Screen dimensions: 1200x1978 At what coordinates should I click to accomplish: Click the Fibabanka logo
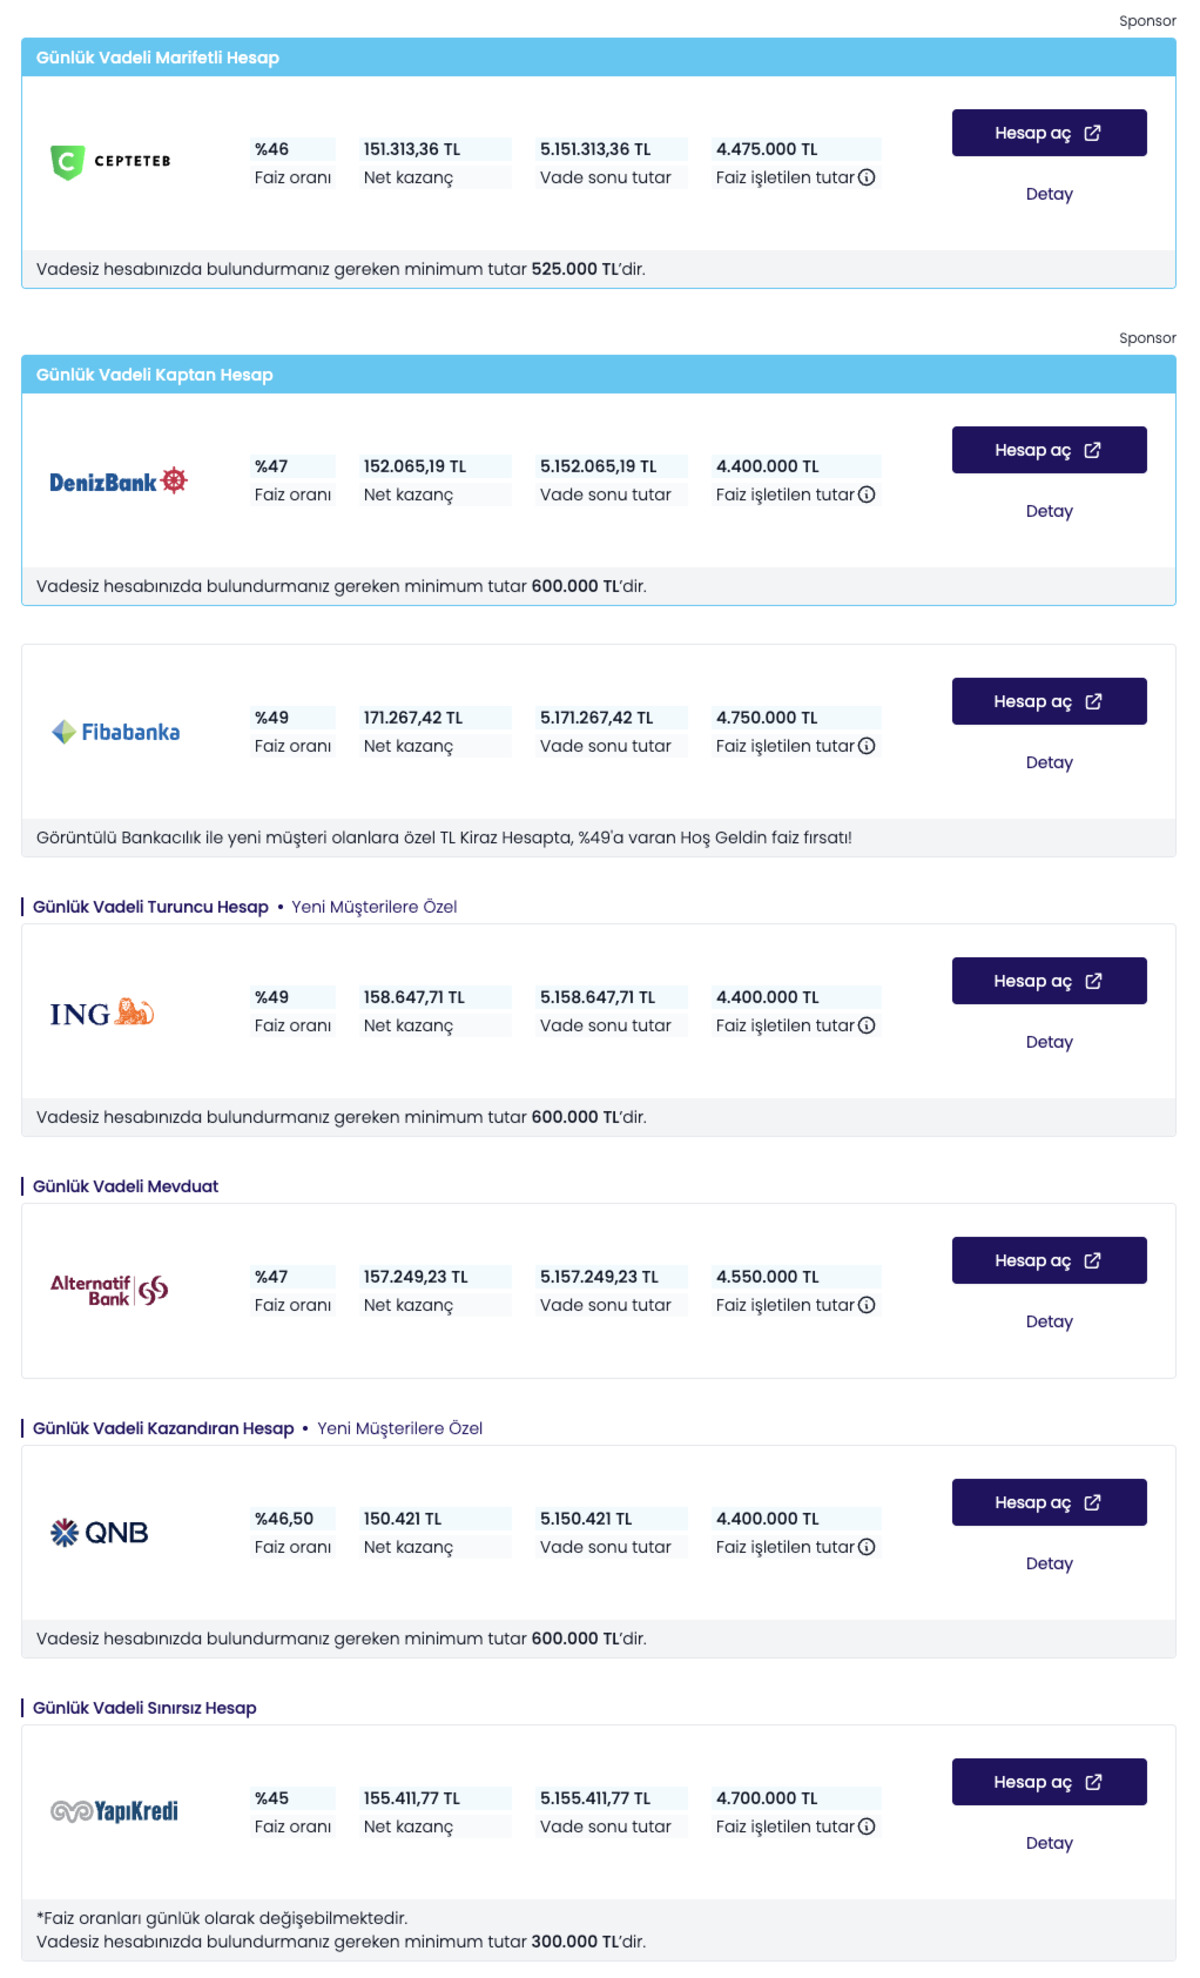tap(116, 732)
